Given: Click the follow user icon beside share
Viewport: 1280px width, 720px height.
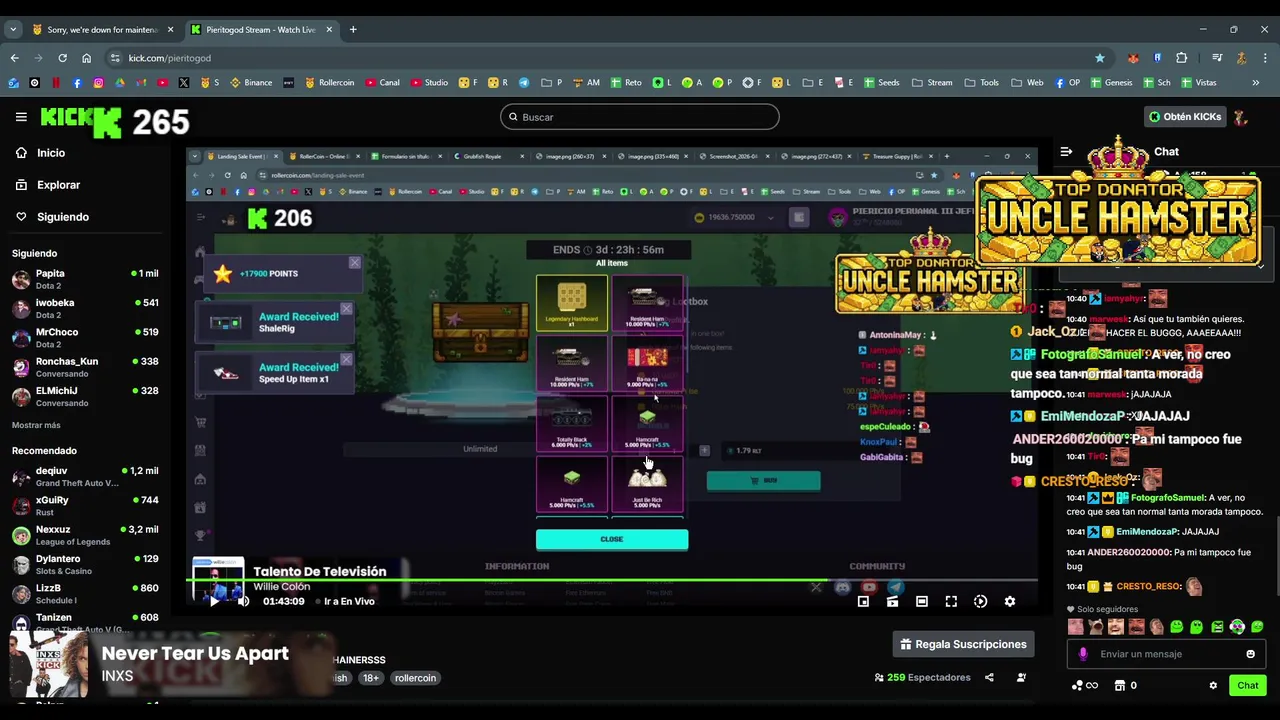Looking at the screenshot, I should pos(1021,677).
